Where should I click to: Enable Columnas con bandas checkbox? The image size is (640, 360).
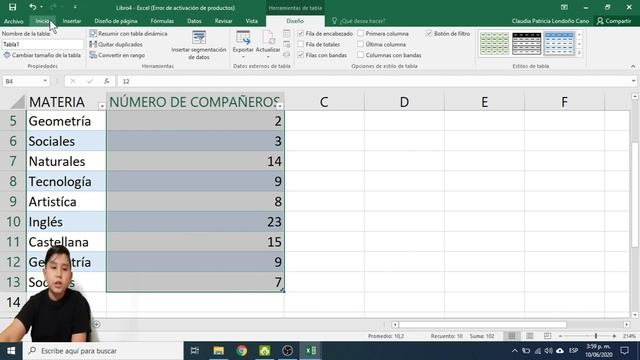(361, 55)
